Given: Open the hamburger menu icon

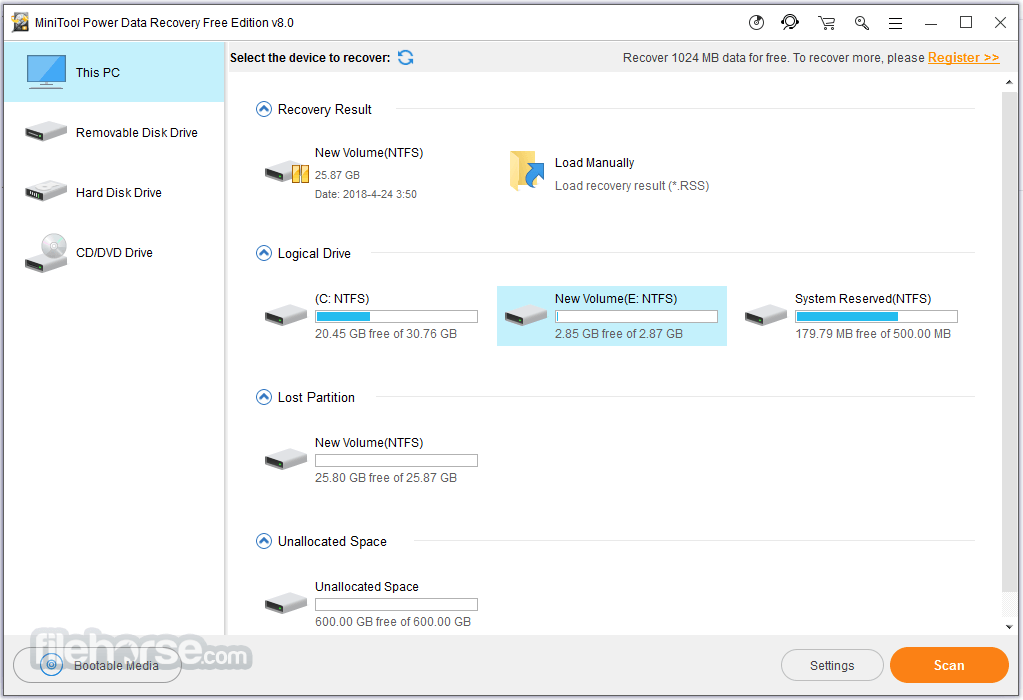Looking at the screenshot, I should click(895, 23).
